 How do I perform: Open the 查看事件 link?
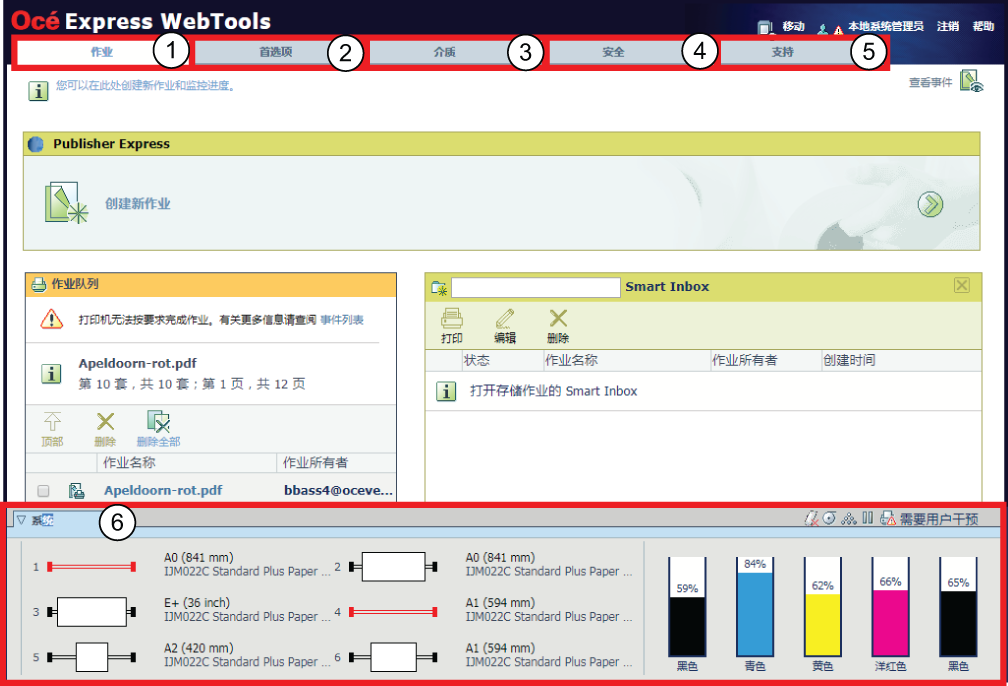pos(930,82)
